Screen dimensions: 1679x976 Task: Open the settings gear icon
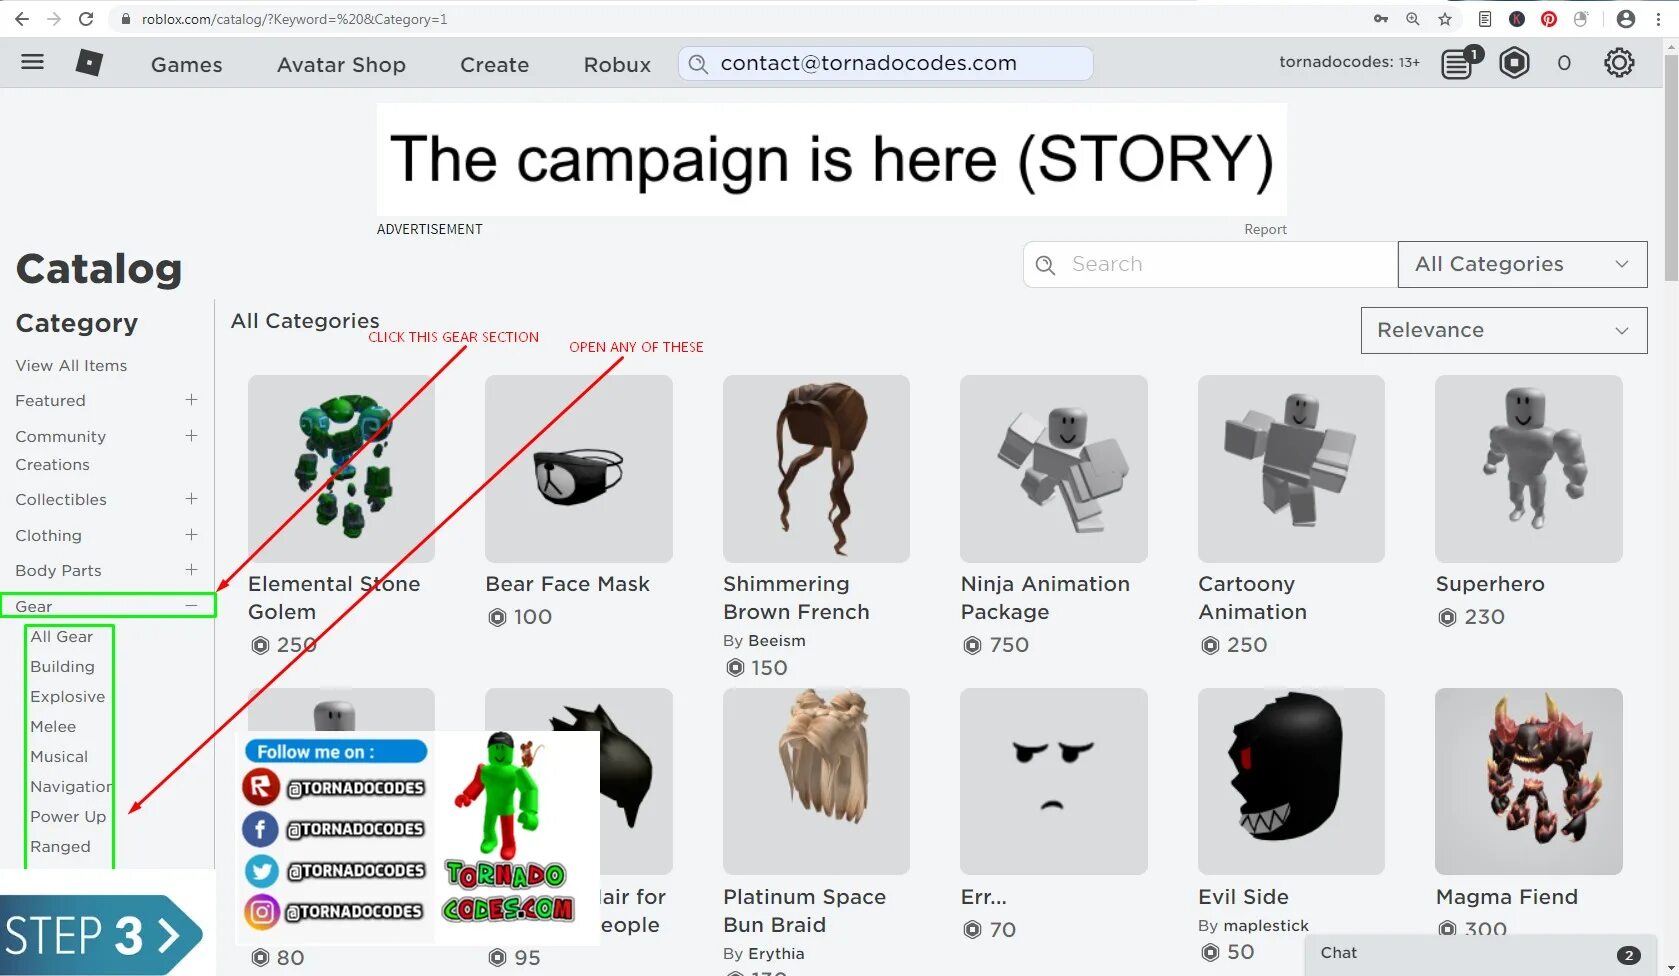[1619, 63]
